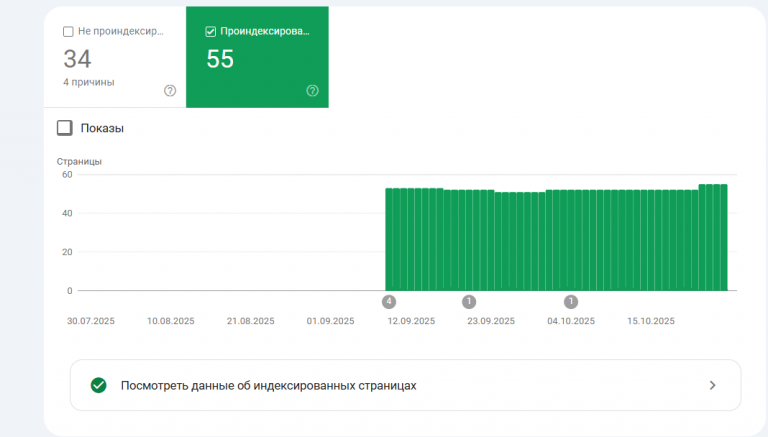Click the first green bar in chart

tap(389, 240)
